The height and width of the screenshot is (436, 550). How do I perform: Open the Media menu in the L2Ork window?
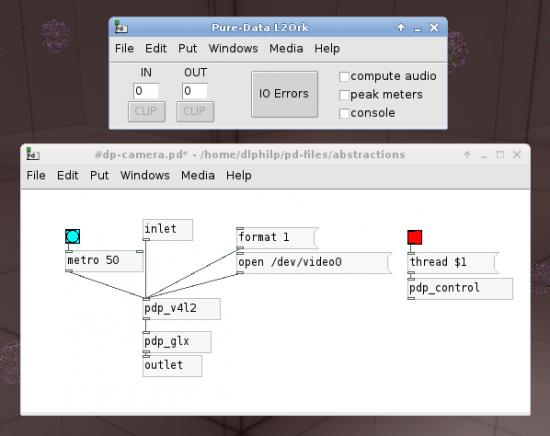[286, 48]
